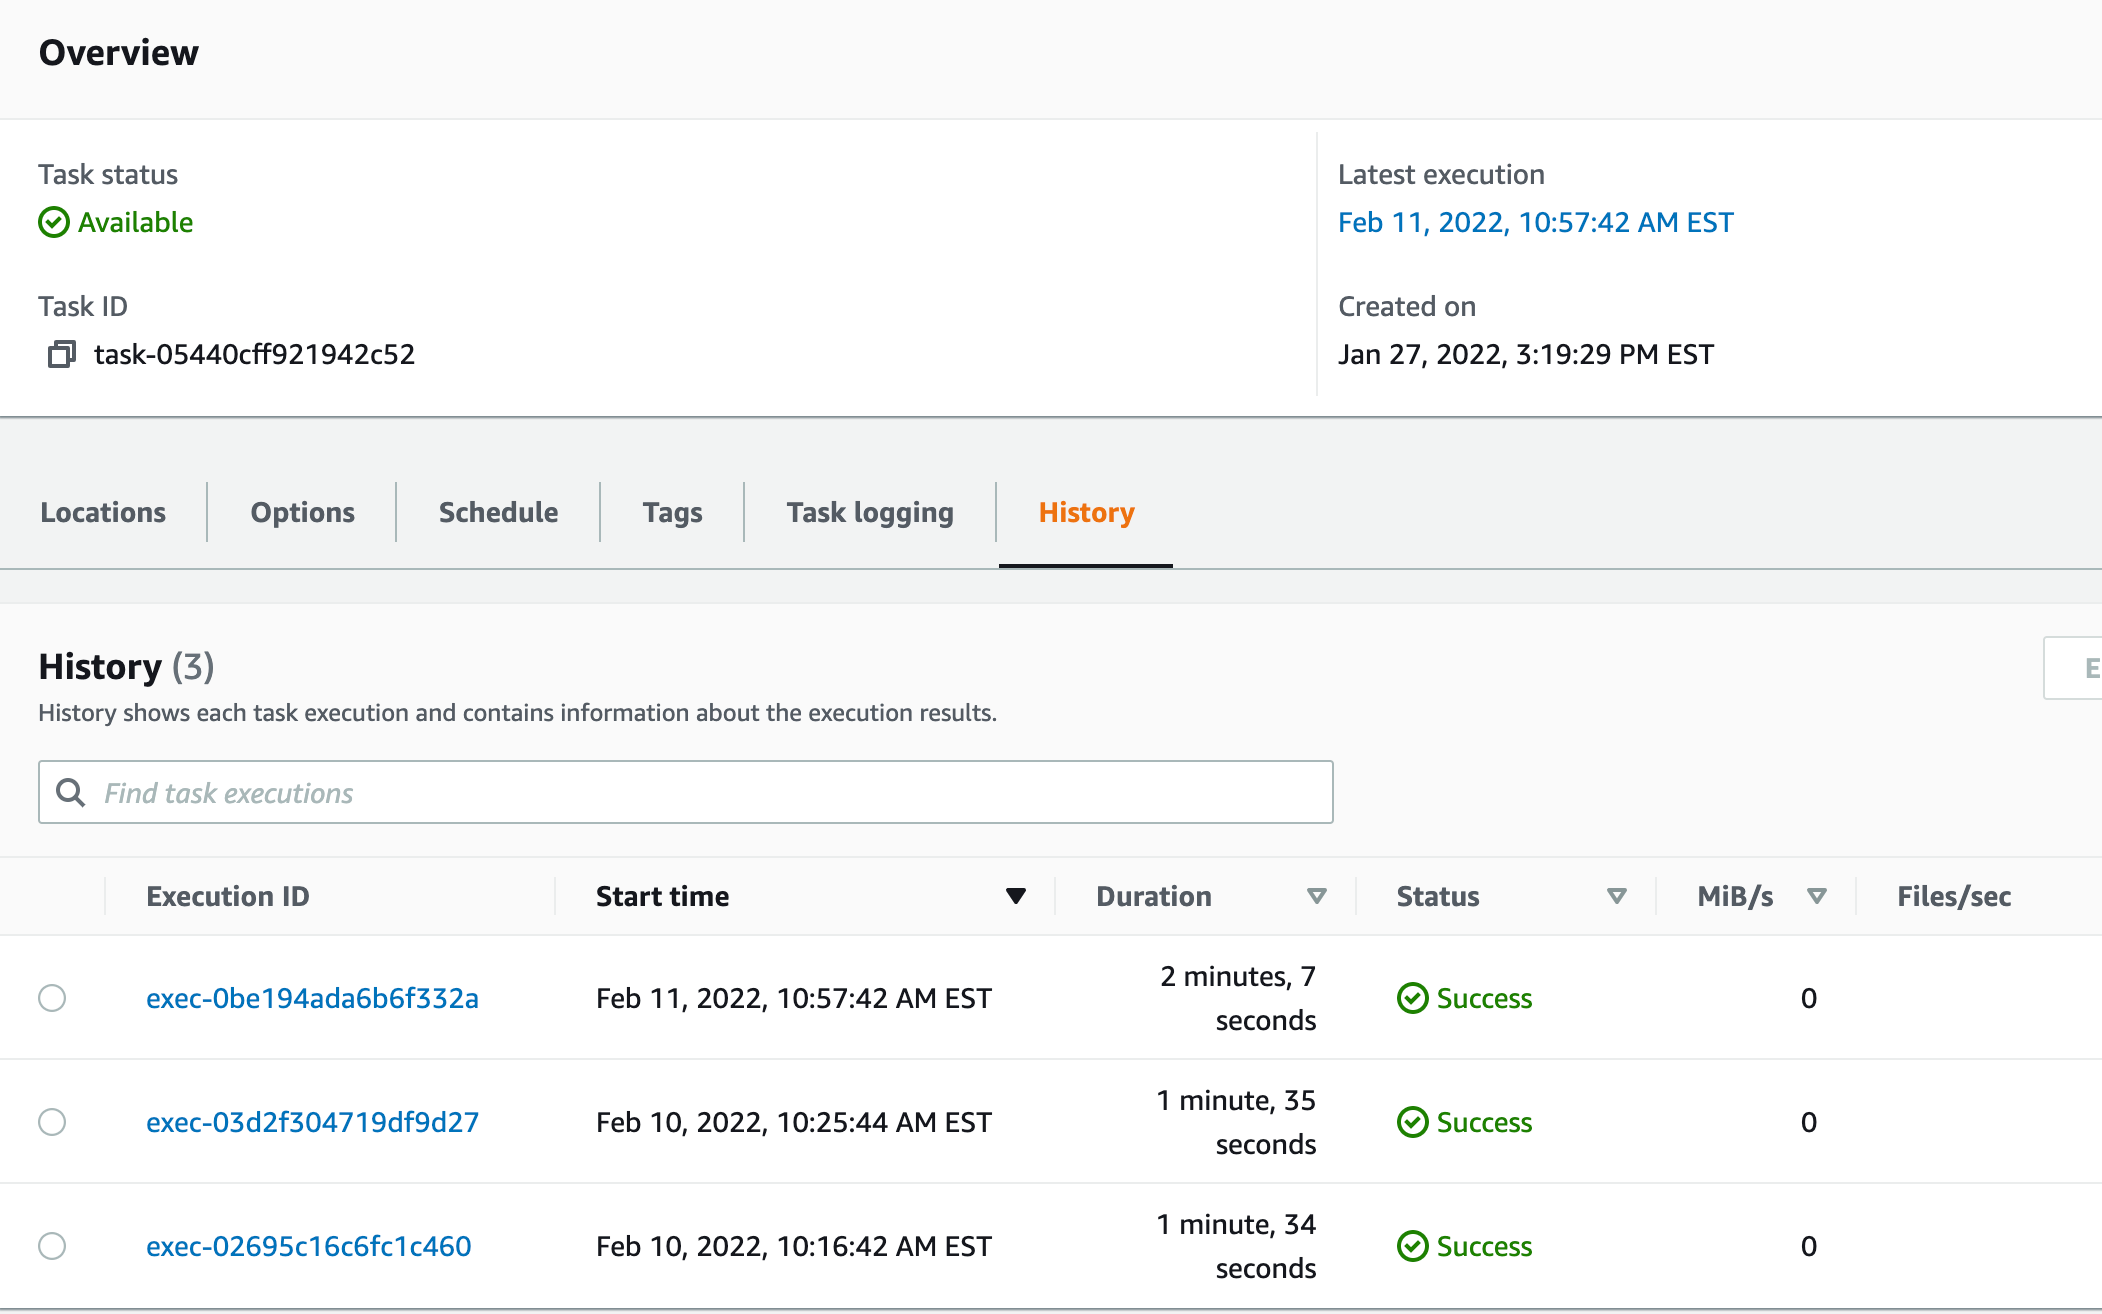This screenshot has height=1314, width=2102.
Task: Open the latest execution Feb 11 link
Action: tap(1535, 222)
